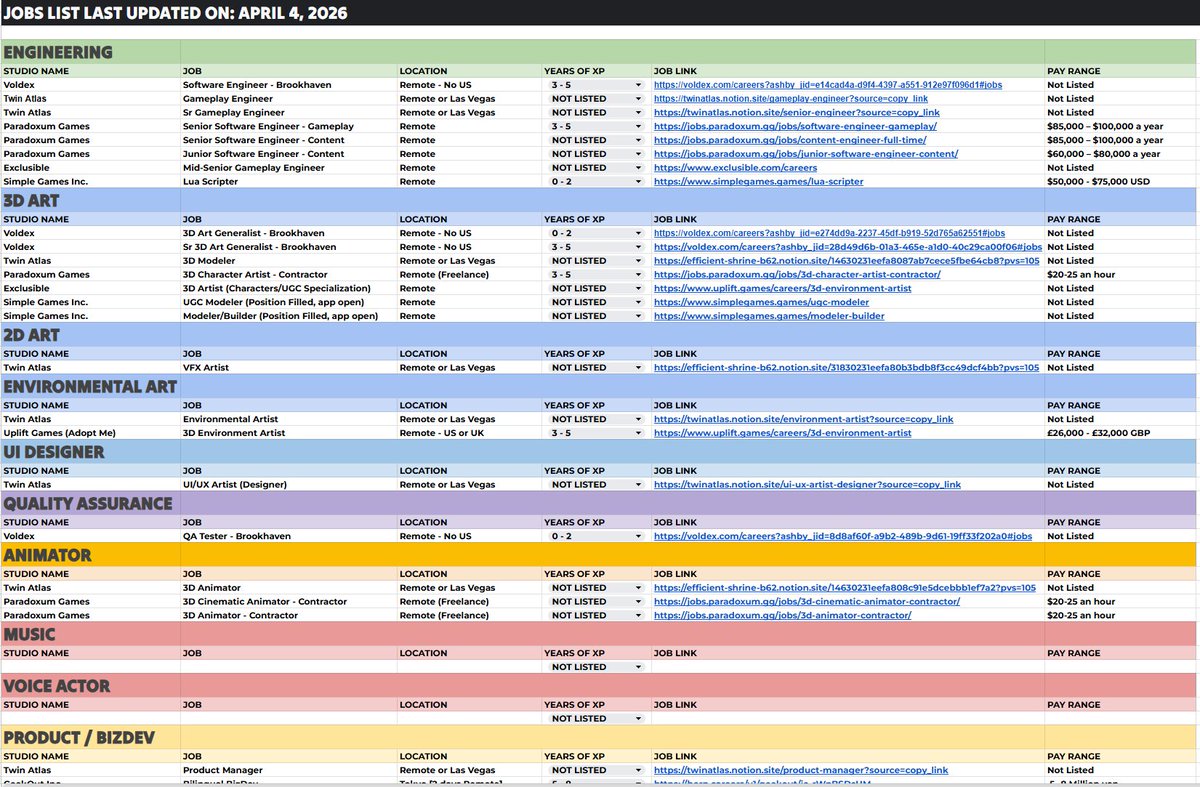Select the ENGINEERING section header
The image size is (1200, 787).
coord(57,52)
